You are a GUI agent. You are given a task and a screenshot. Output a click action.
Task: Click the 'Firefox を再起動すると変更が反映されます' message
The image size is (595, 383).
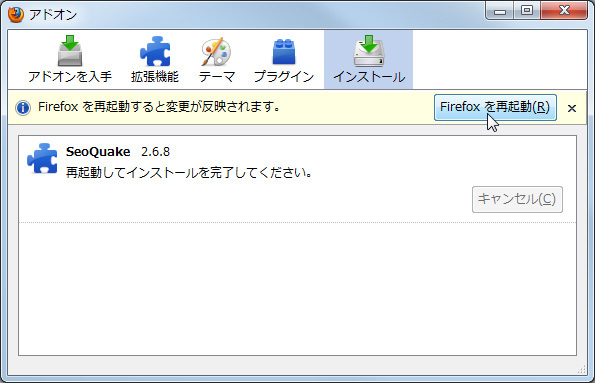[159, 107]
